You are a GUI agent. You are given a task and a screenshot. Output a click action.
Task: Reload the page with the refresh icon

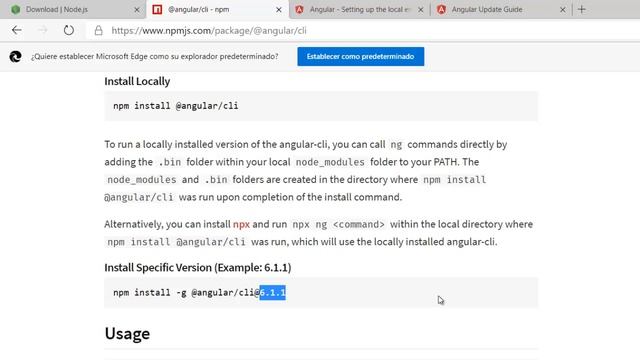69,30
